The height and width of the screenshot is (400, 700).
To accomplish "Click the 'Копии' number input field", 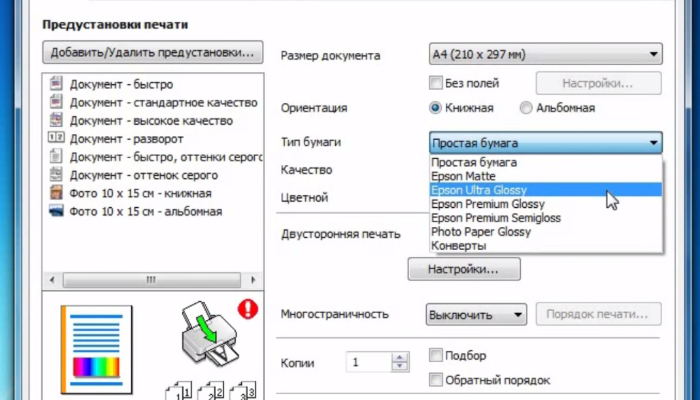I will 369,362.
